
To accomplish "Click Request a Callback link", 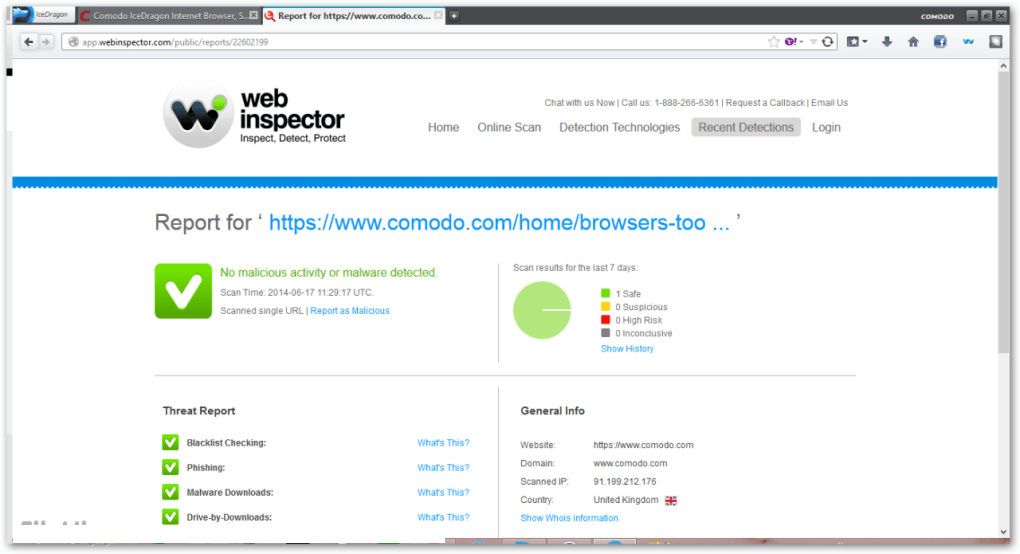I will pyautogui.click(x=765, y=103).
